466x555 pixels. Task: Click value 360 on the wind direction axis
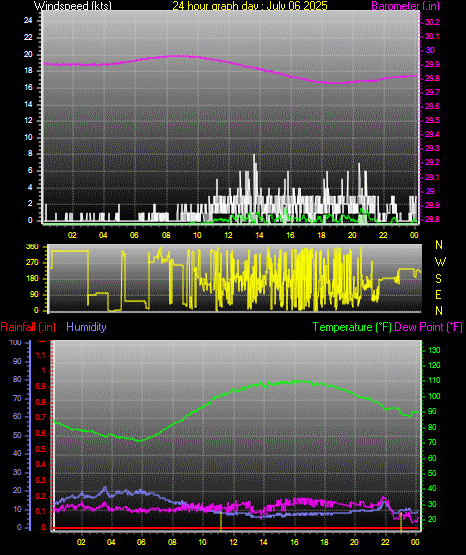coord(32,247)
